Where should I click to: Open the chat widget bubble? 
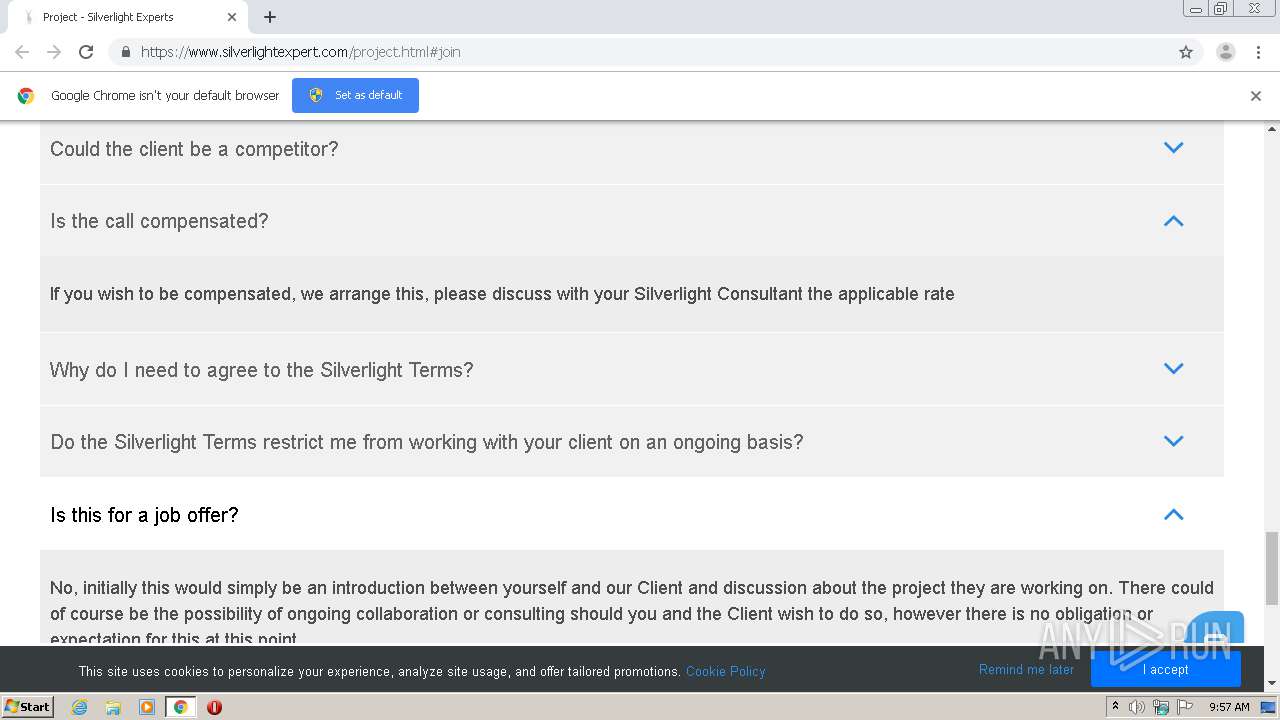[x=1217, y=630]
